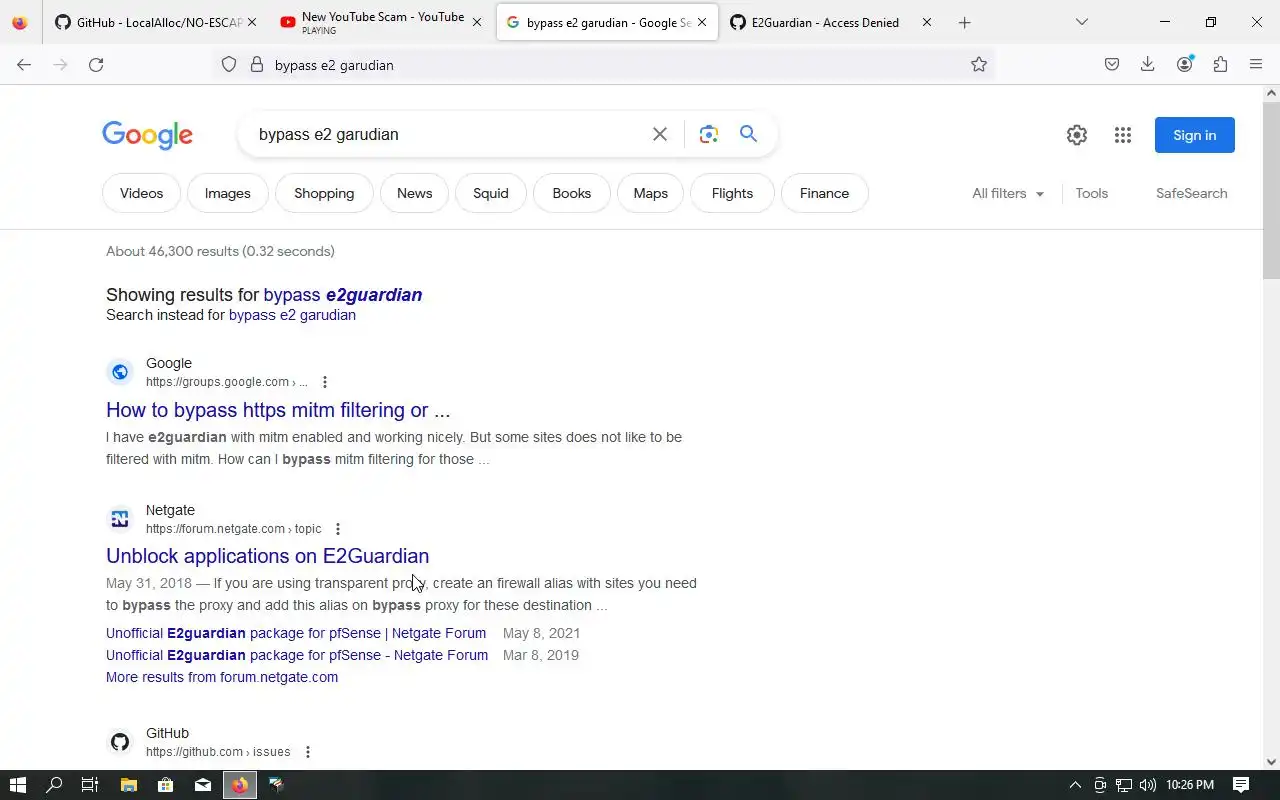Filter results by Maps
The height and width of the screenshot is (800, 1280).
click(651, 193)
